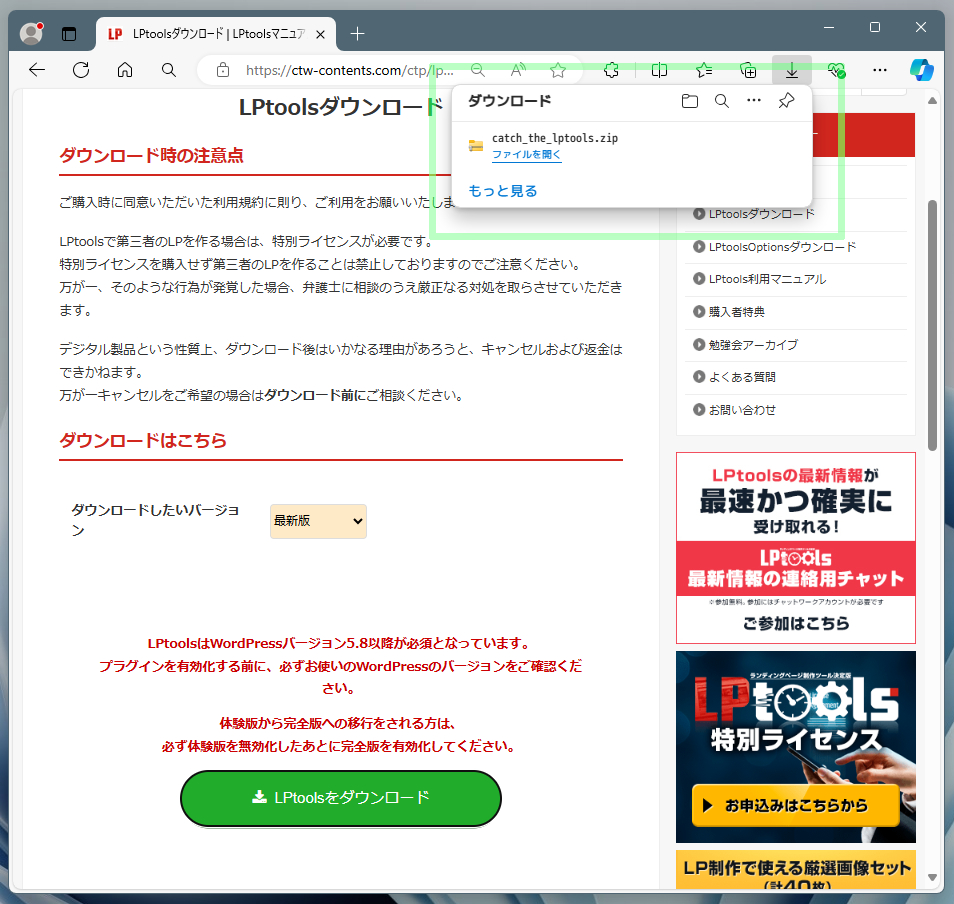Image resolution: width=954 pixels, height=904 pixels.
Task: Open the downloaded file via ファイルを開く
Action: coord(526,155)
